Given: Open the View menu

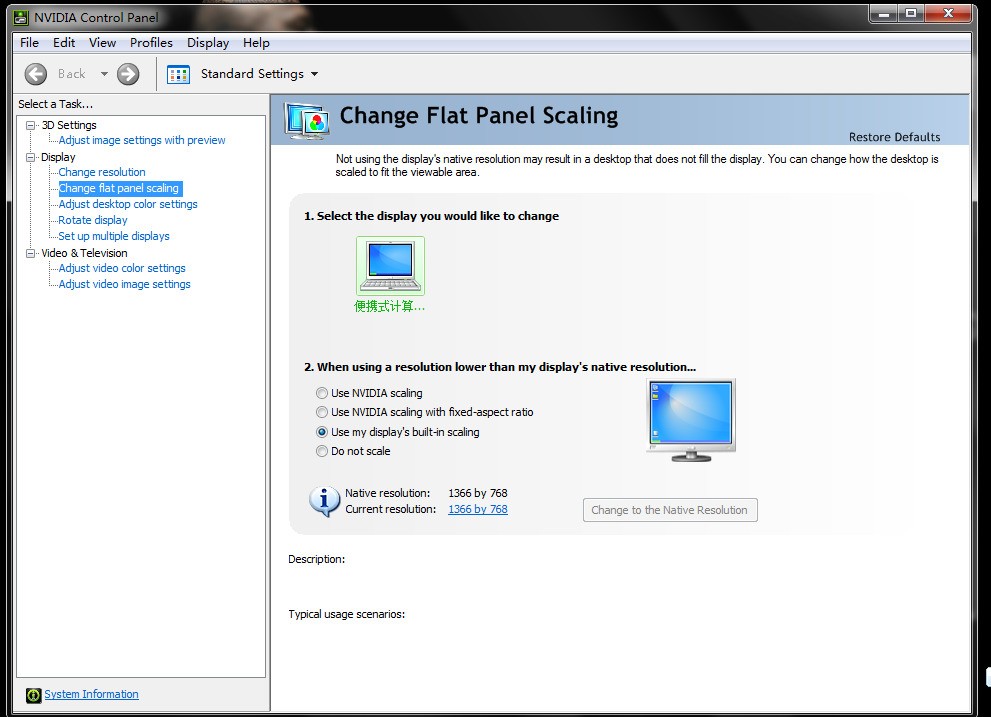Looking at the screenshot, I should coord(102,42).
